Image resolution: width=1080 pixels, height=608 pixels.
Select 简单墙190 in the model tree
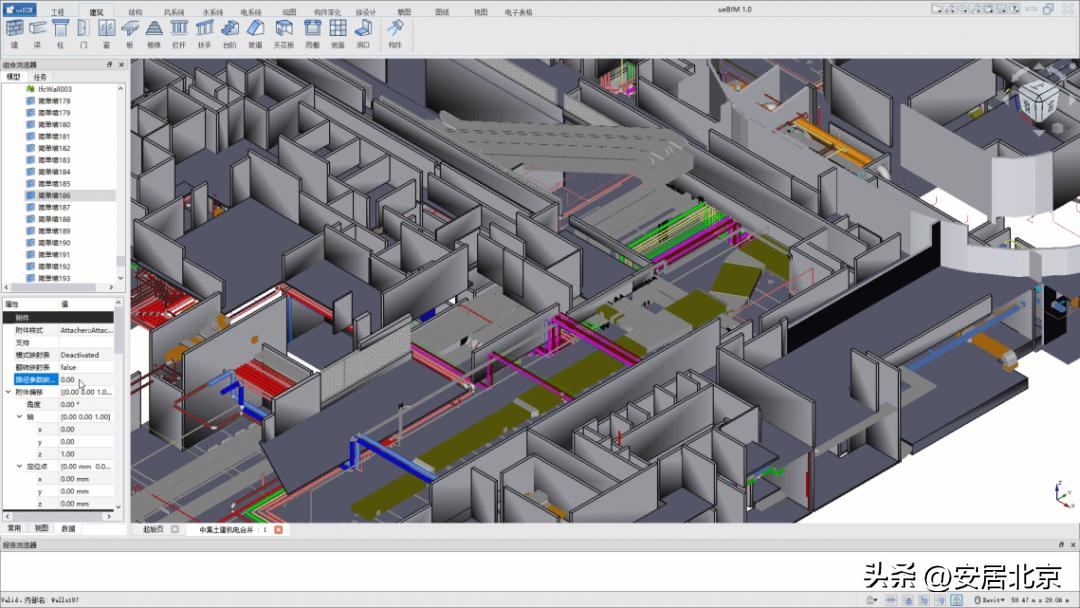(x=54, y=243)
